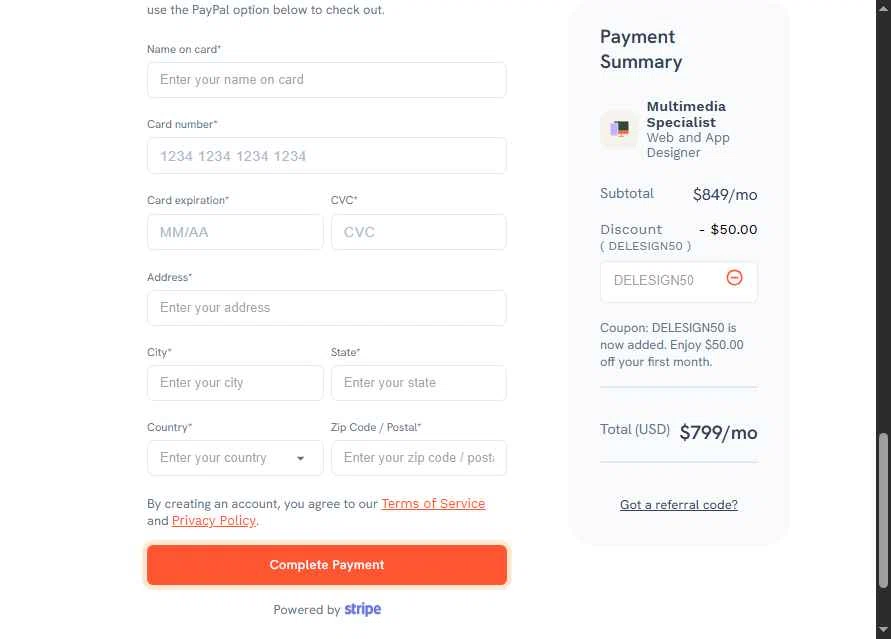Click the Stripe logo

363,609
